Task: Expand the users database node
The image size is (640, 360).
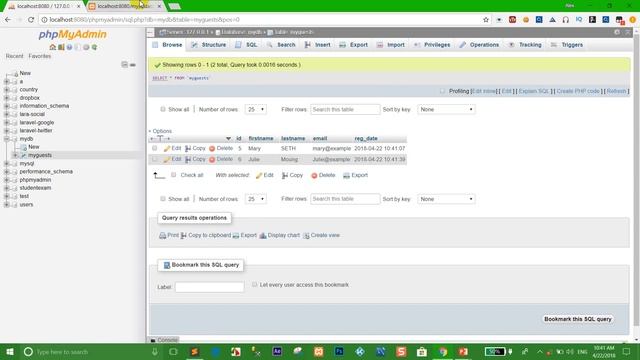Action: point(7,204)
